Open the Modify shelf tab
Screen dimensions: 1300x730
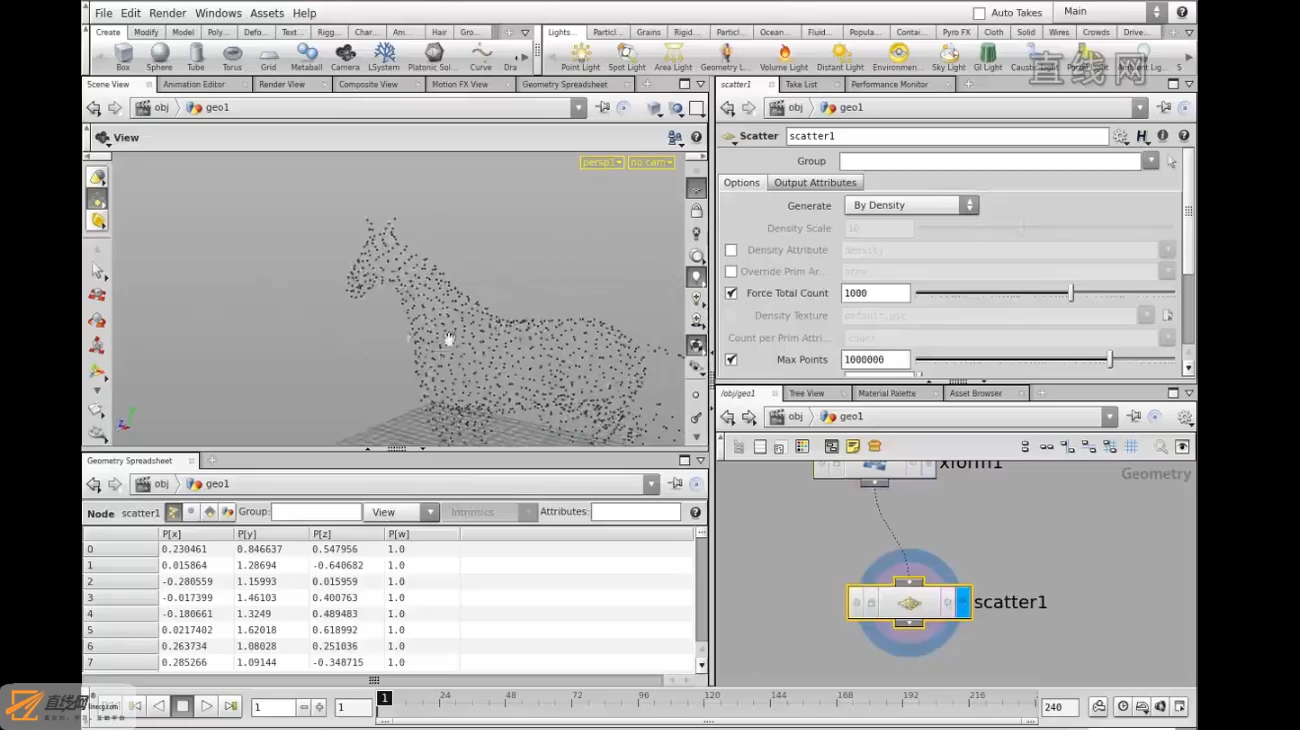pos(146,33)
